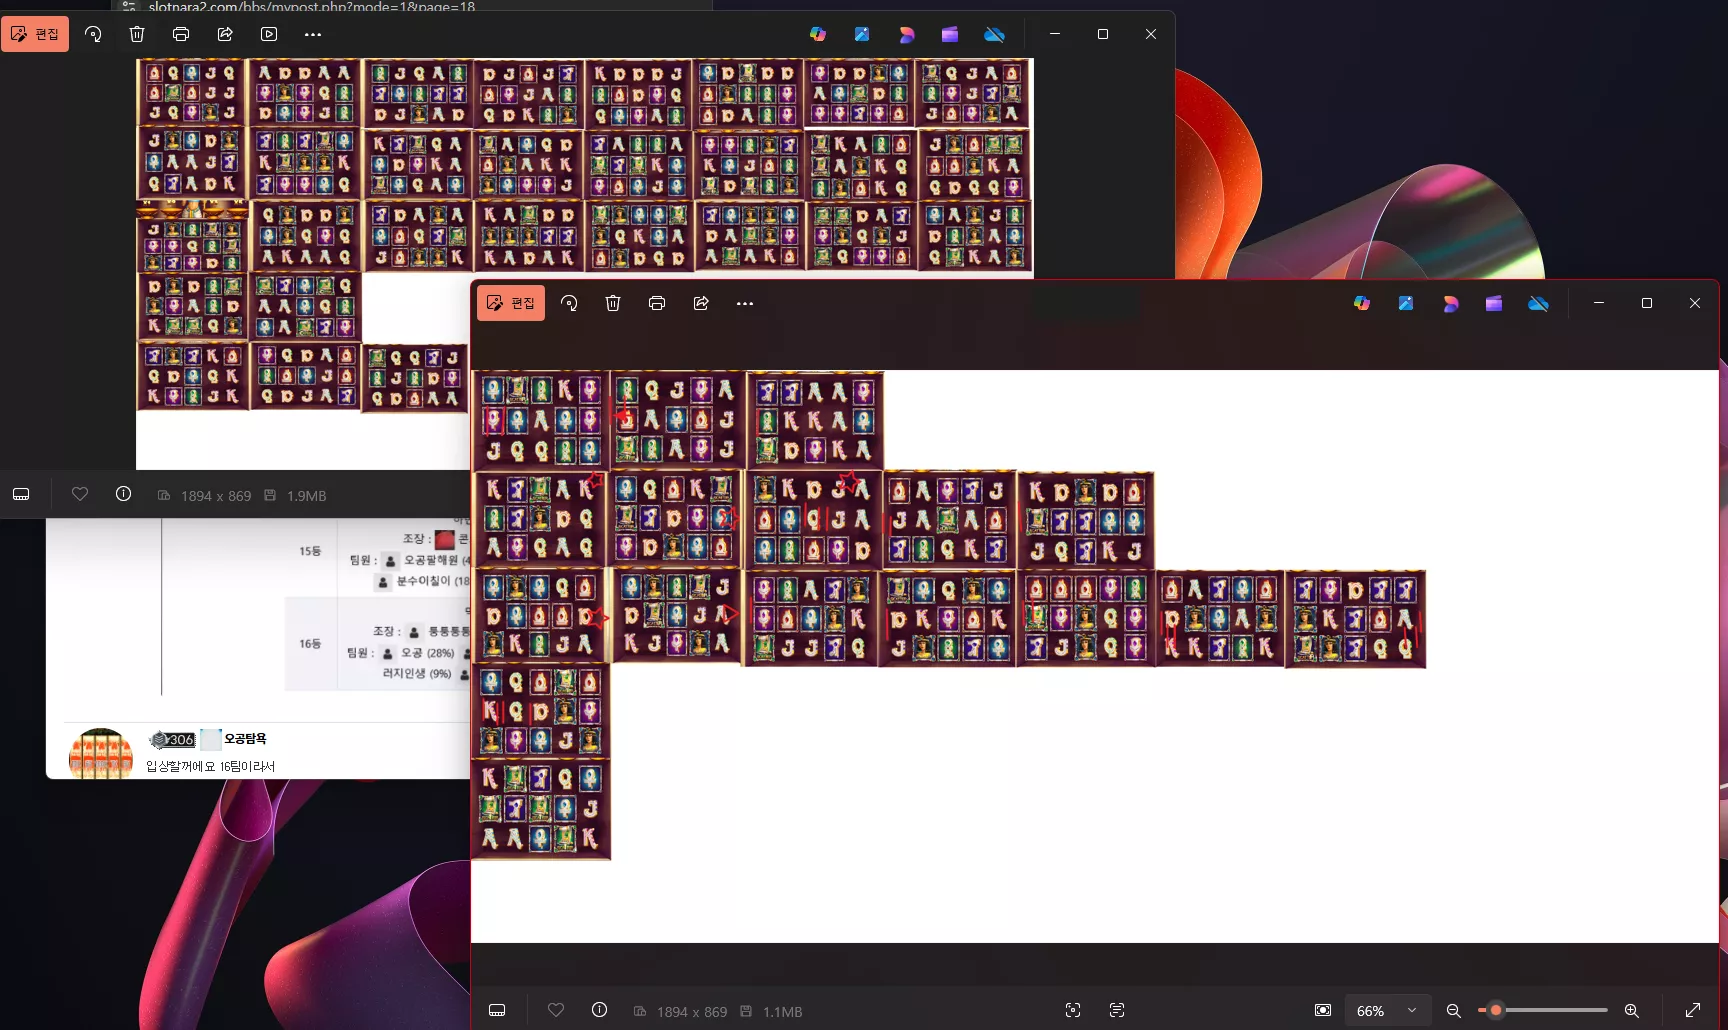Click the 16등 rank label in the browser
Image resolution: width=1728 pixels, height=1030 pixels.
coord(310,644)
